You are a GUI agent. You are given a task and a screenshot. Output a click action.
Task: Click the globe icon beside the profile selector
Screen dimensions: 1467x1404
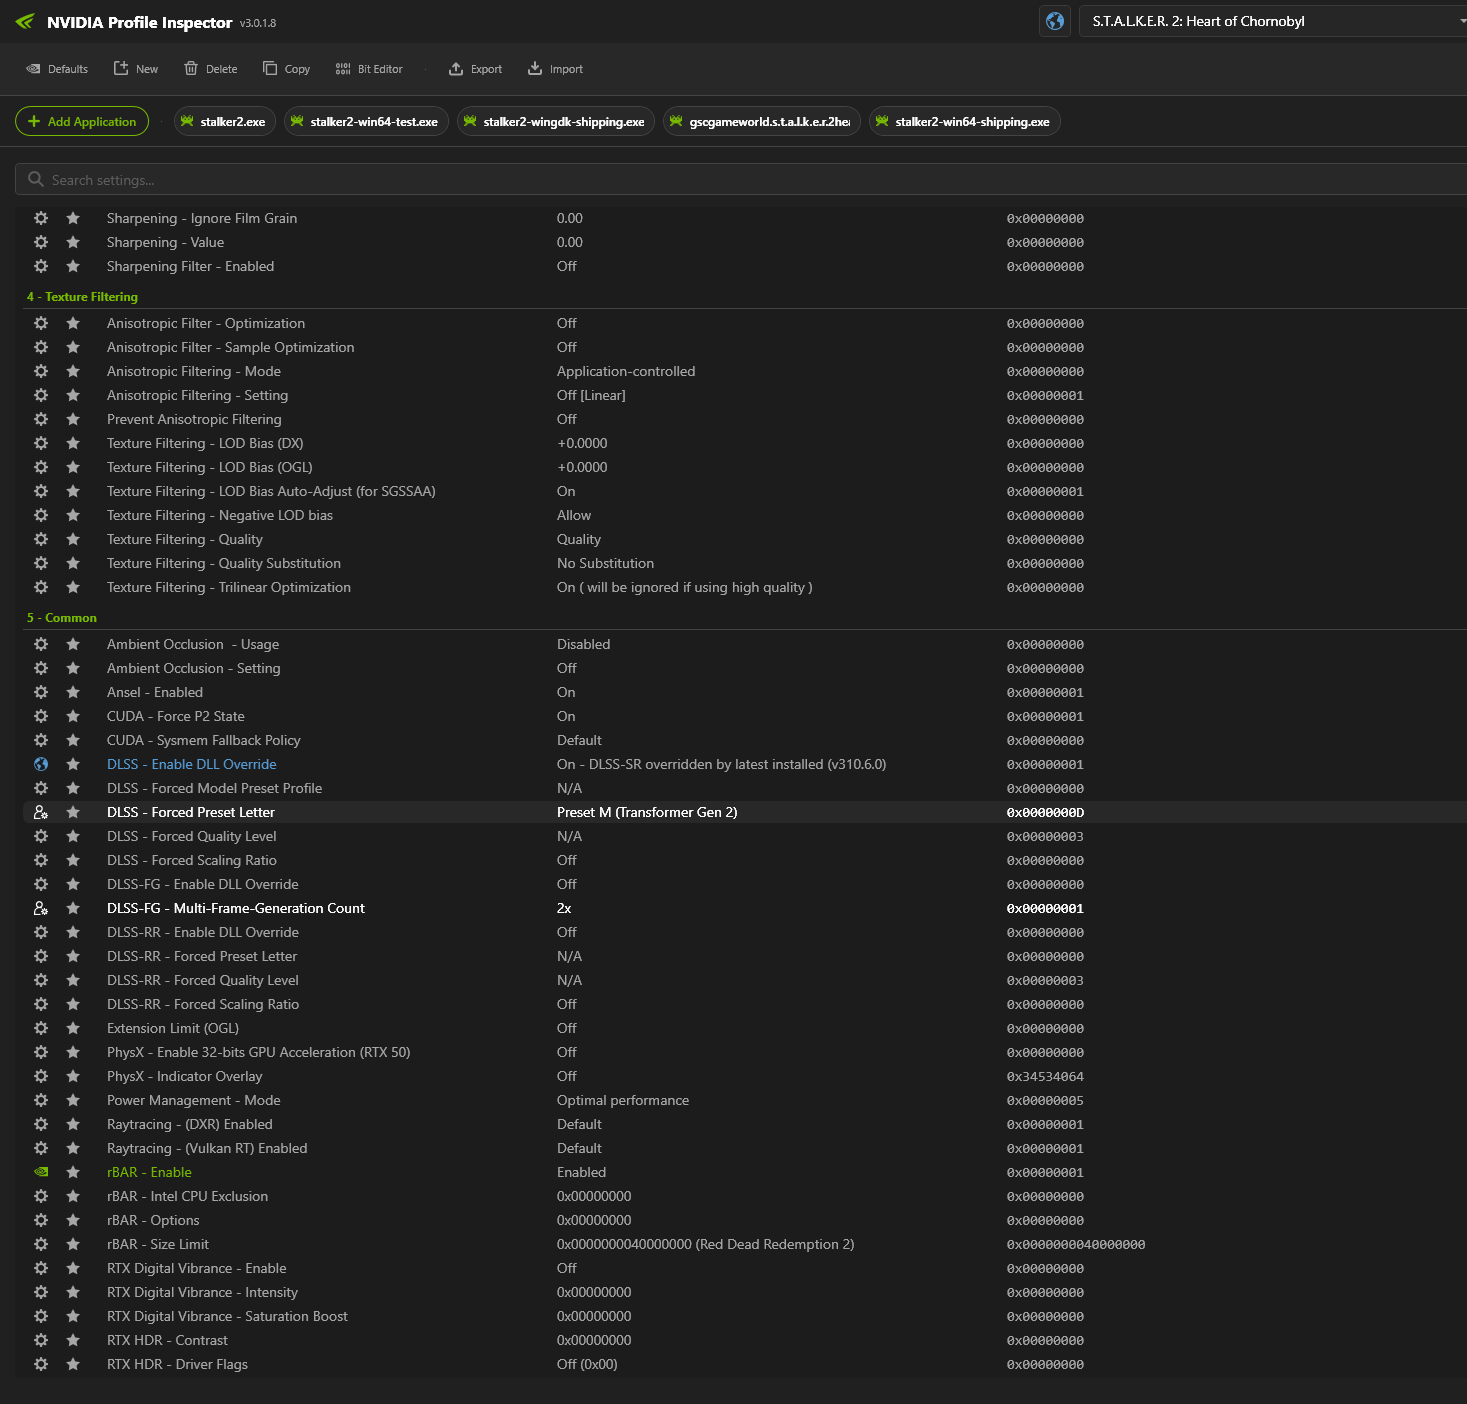1055,21
